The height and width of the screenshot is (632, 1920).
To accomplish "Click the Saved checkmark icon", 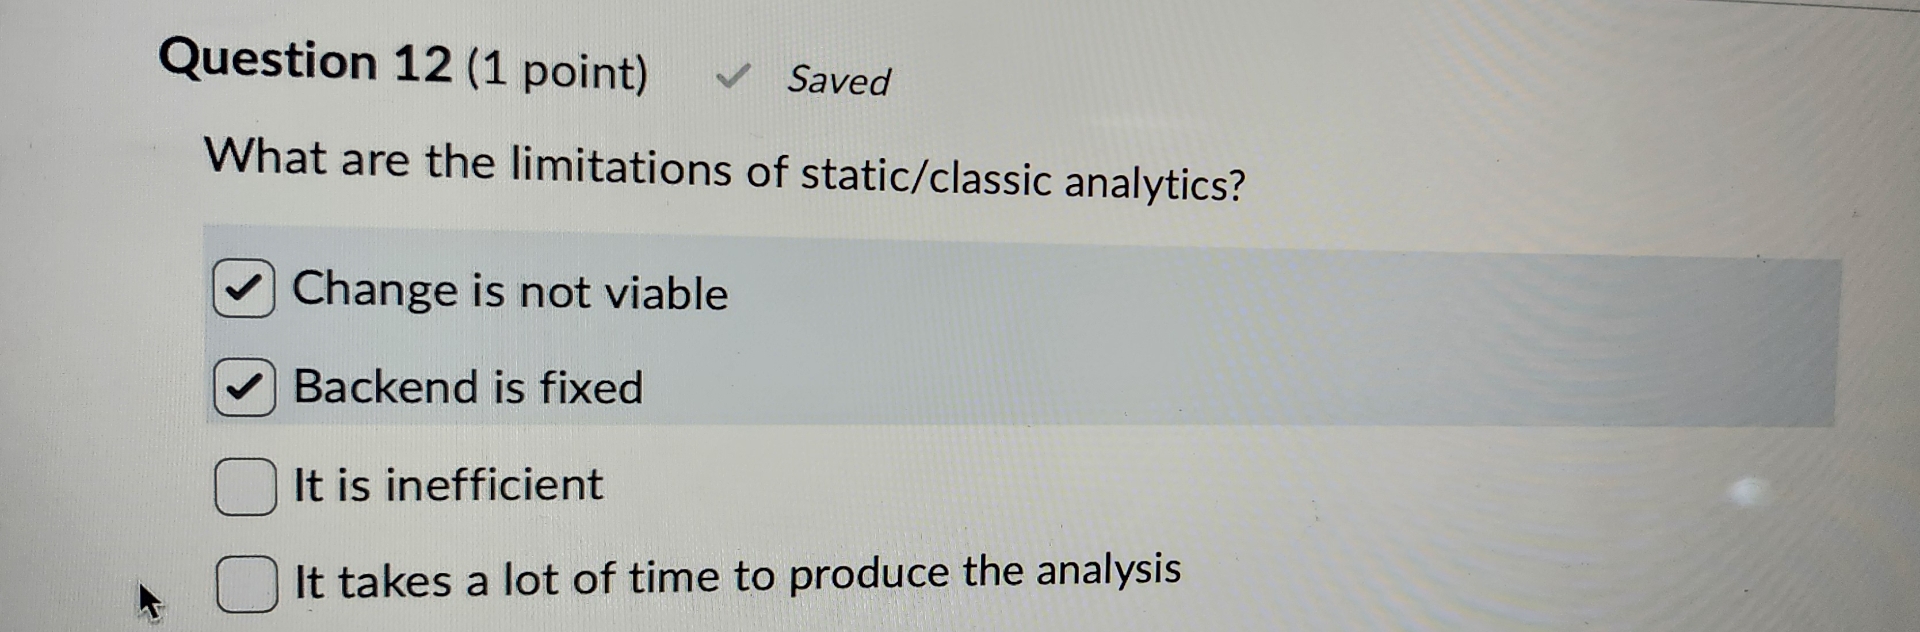I will coord(735,75).
